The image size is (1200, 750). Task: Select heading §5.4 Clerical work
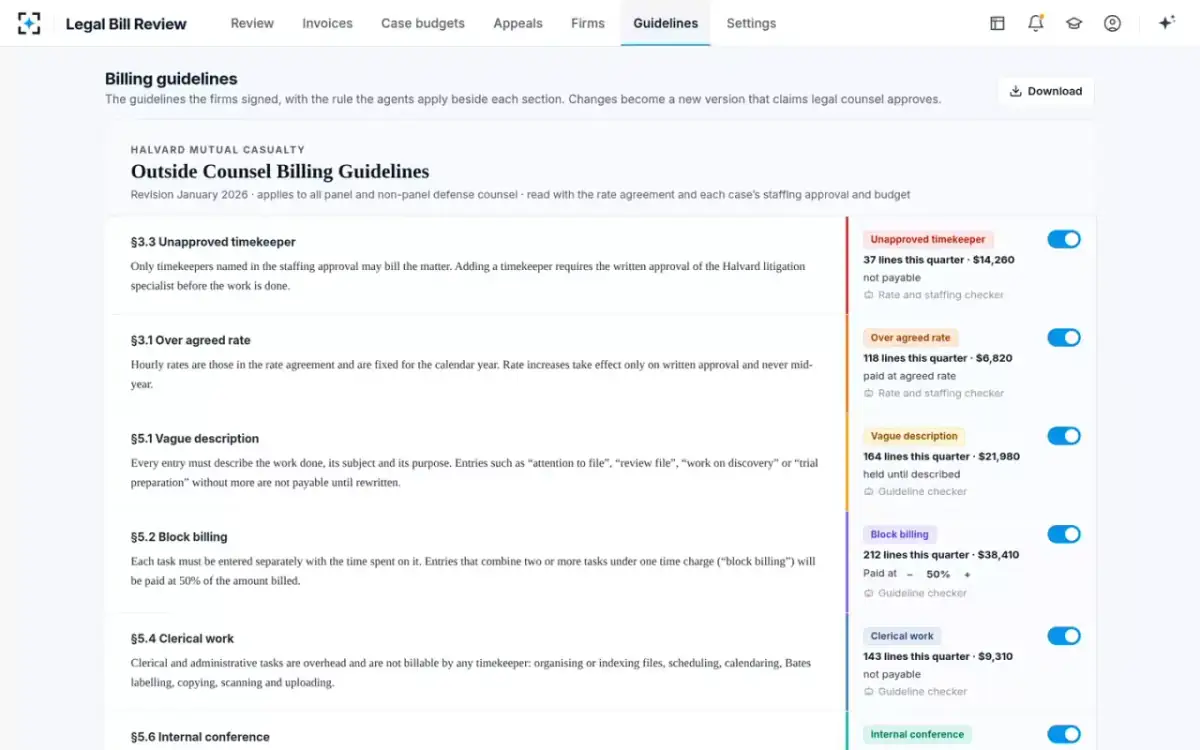[182, 638]
